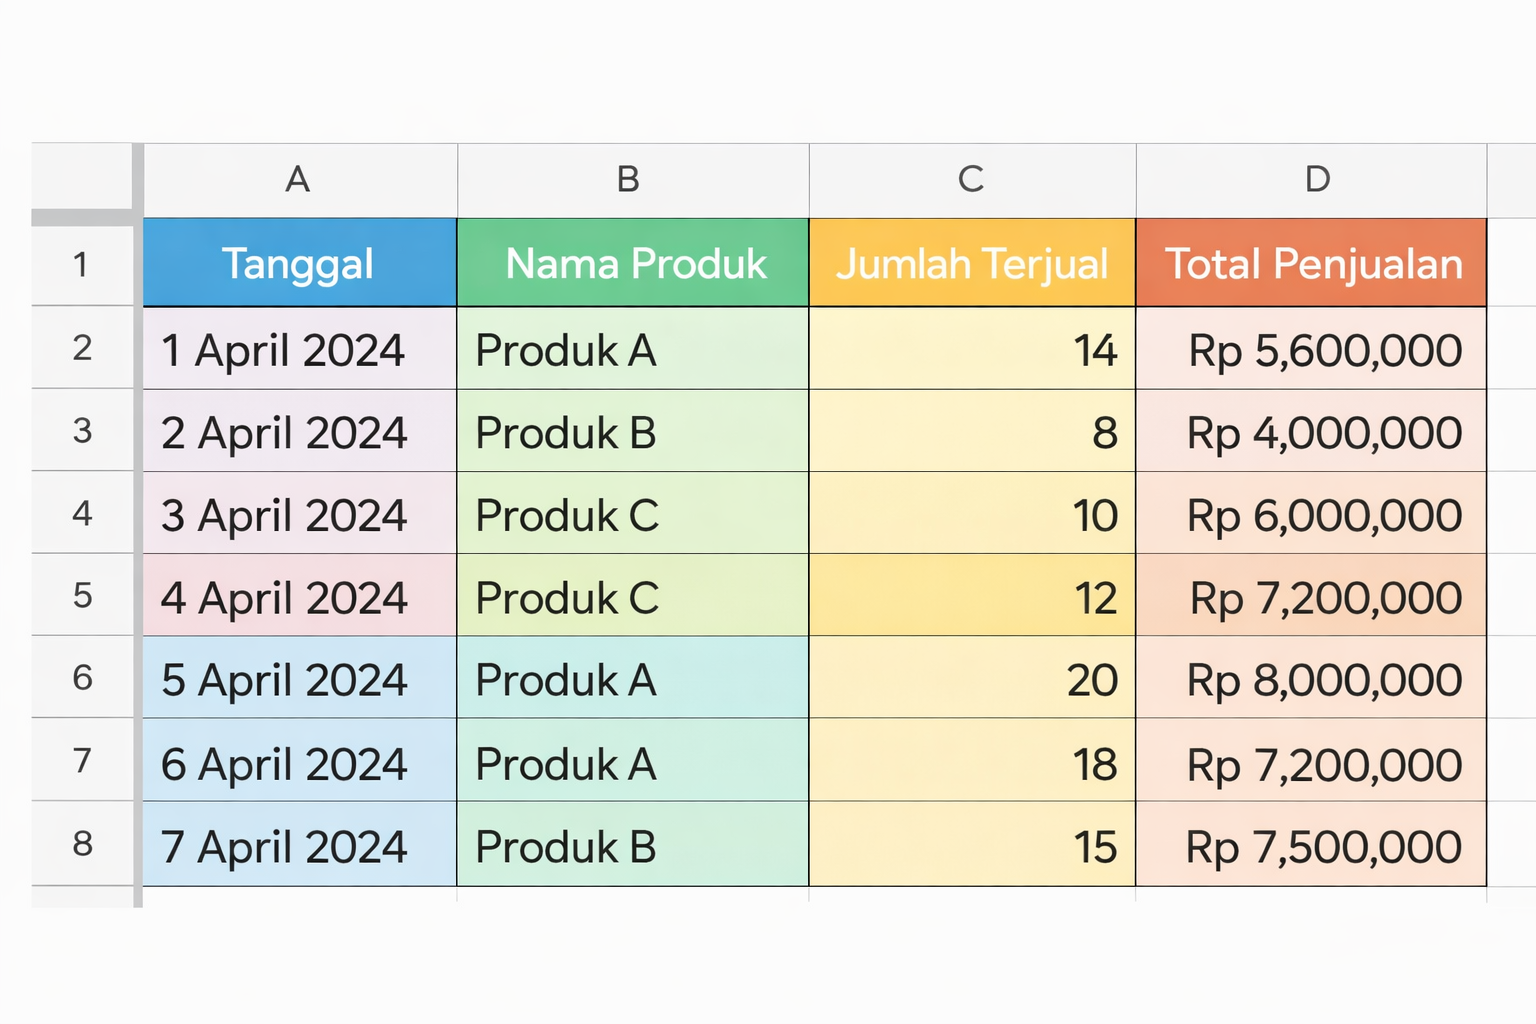The height and width of the screenshot is (1024, 1536).
Task: Click the 7 April 2024 cell
Action: point(299,846)
